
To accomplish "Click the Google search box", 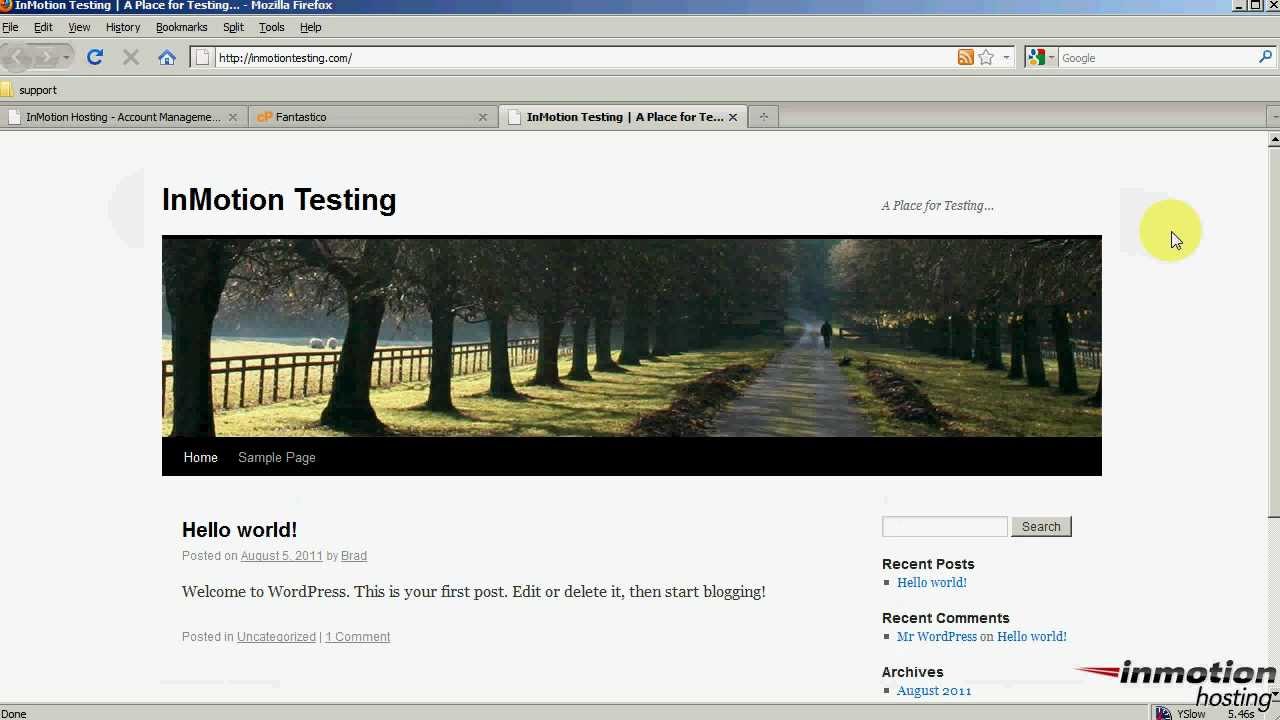I will [x=1157, y=58].
